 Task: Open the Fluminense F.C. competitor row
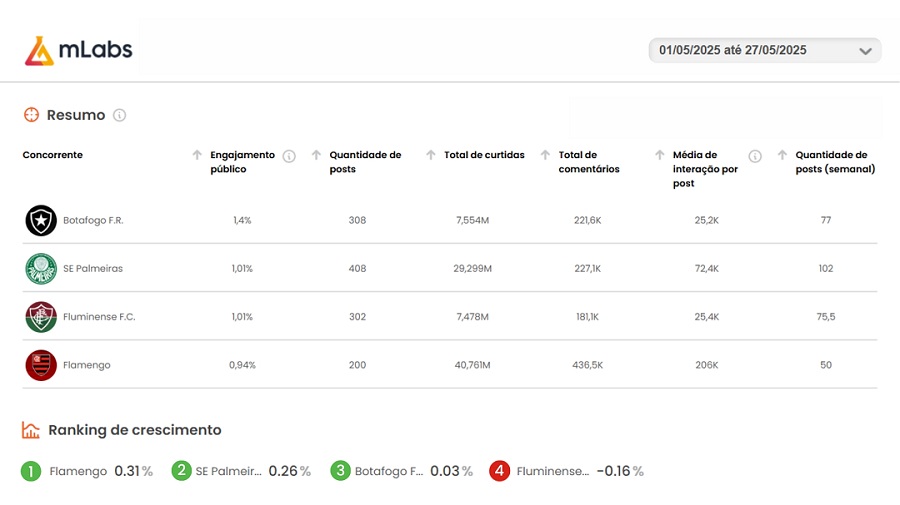pyautogui.click(x=449, y=317)
